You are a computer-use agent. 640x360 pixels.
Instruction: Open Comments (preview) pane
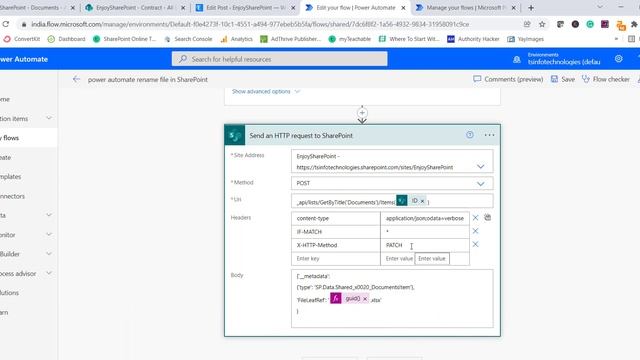click(x=508, y=79)
